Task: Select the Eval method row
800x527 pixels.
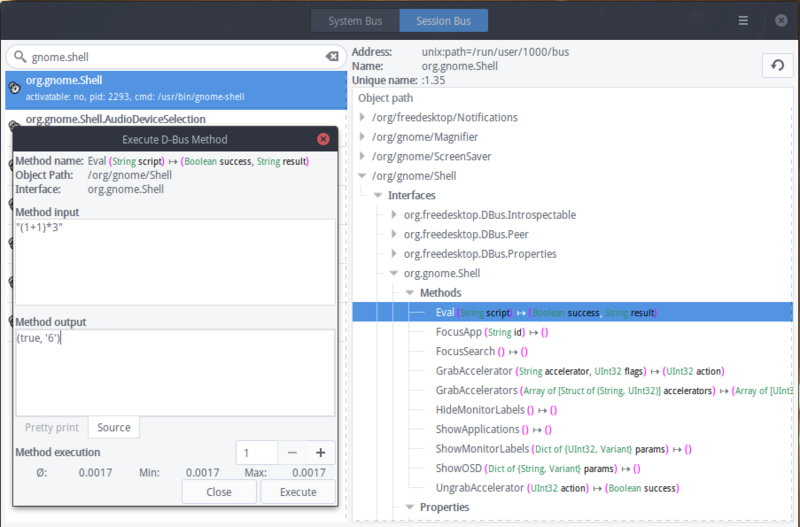Action: point(572,312)
